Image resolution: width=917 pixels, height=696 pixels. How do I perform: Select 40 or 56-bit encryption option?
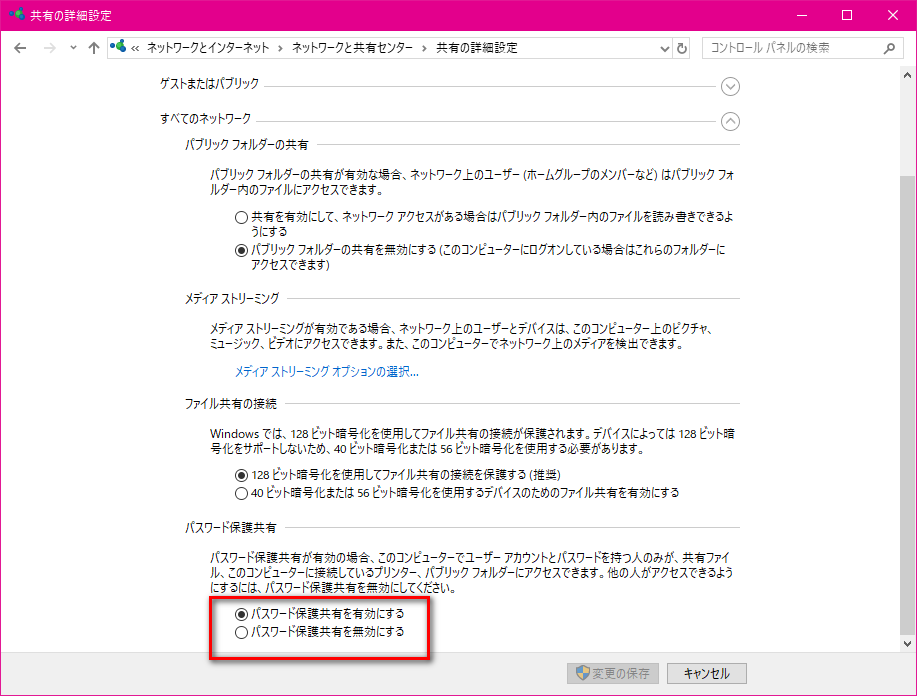[x=240, y=492]
